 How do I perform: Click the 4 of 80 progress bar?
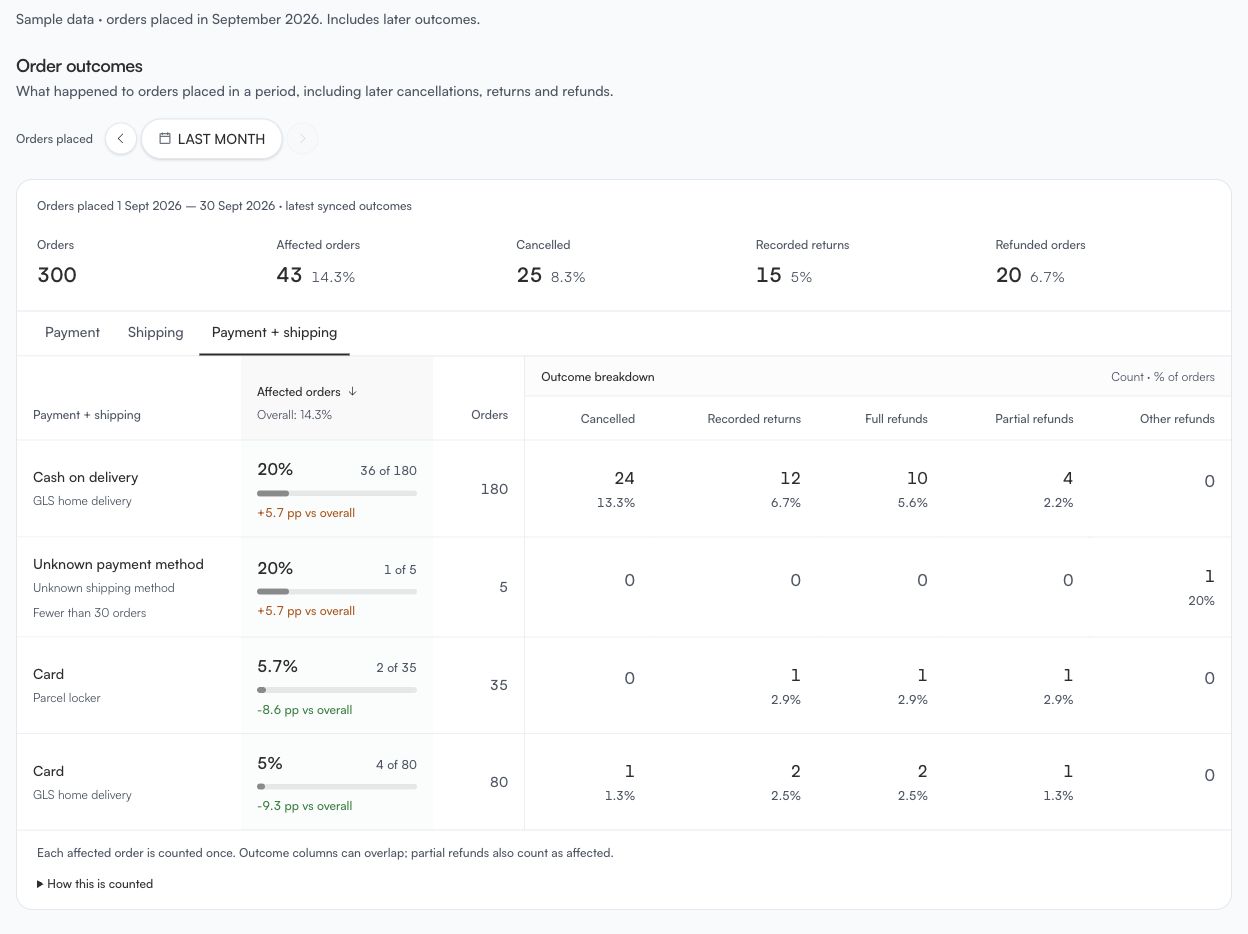point(337,786)
